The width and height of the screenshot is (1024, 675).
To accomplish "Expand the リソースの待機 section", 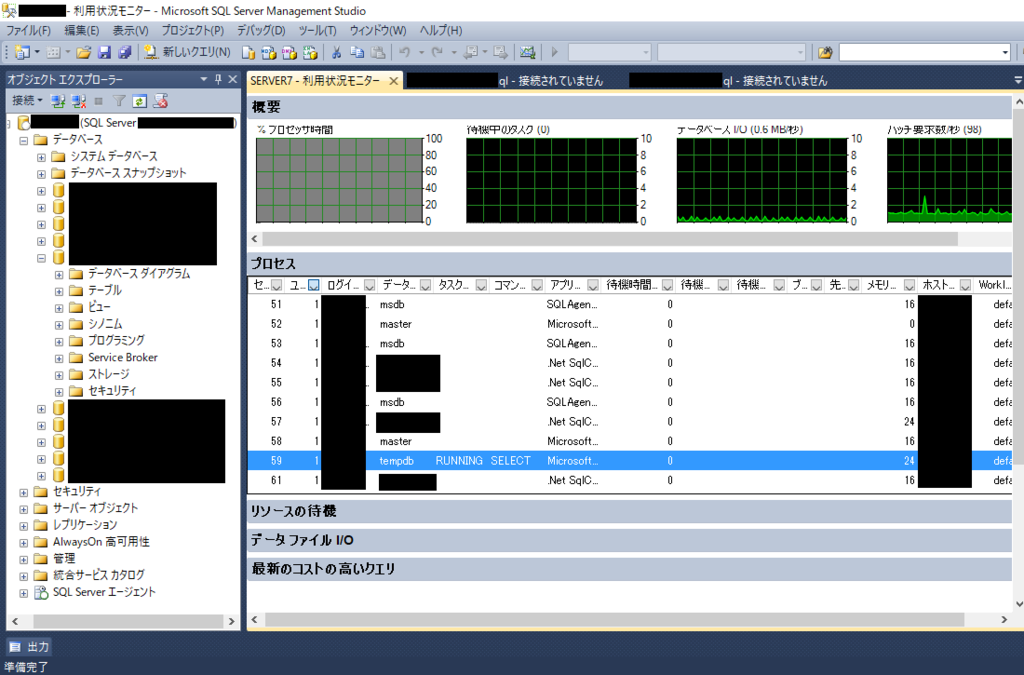I will coord(630,511).
